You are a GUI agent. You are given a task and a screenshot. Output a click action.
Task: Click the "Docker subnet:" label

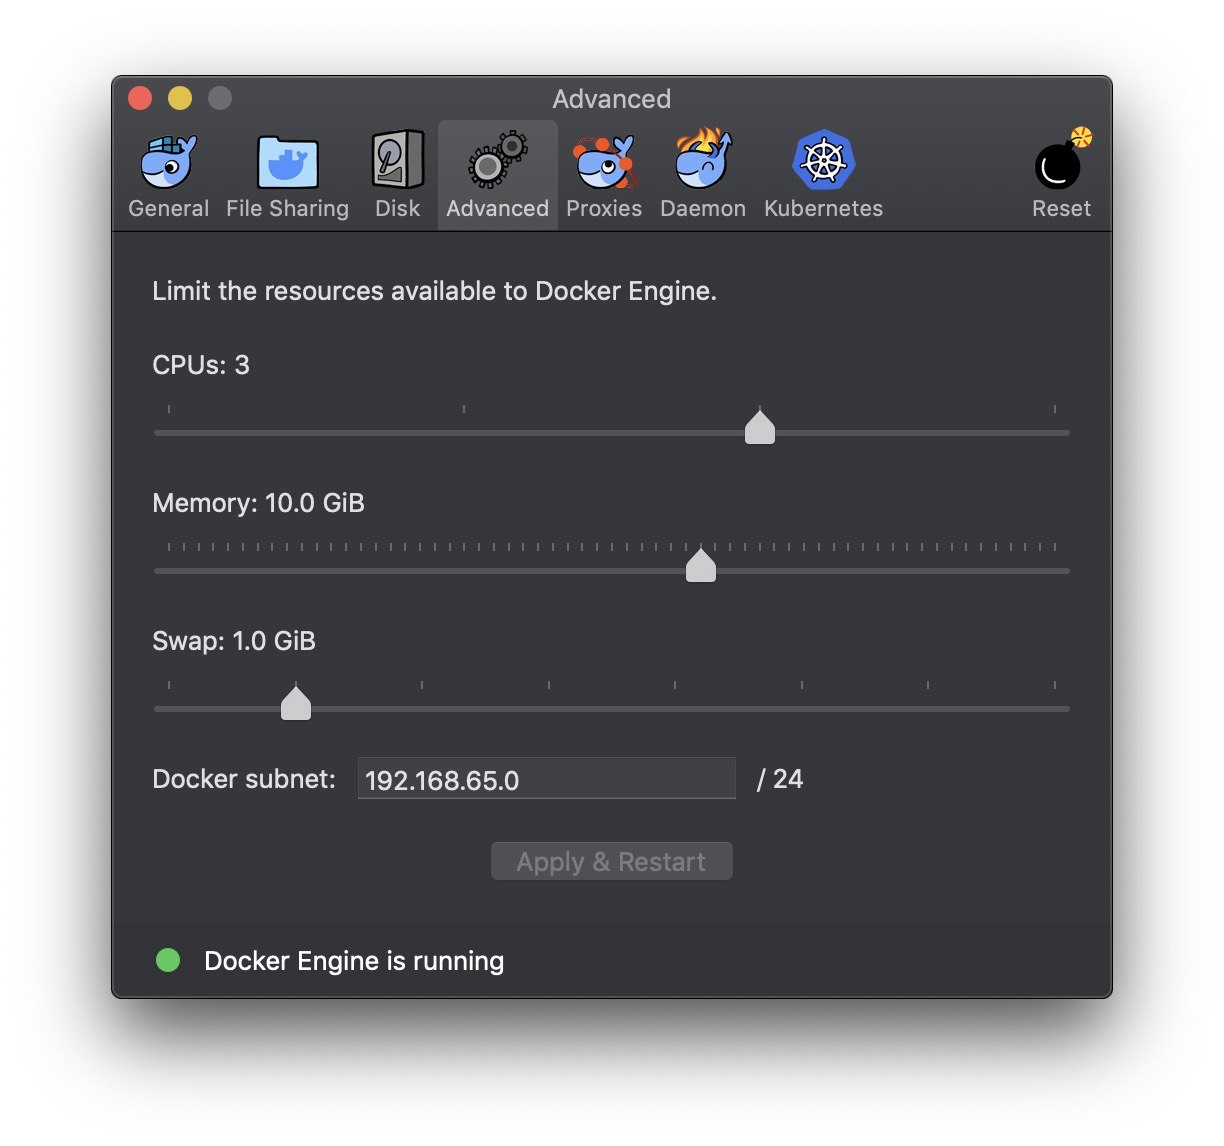244,779
